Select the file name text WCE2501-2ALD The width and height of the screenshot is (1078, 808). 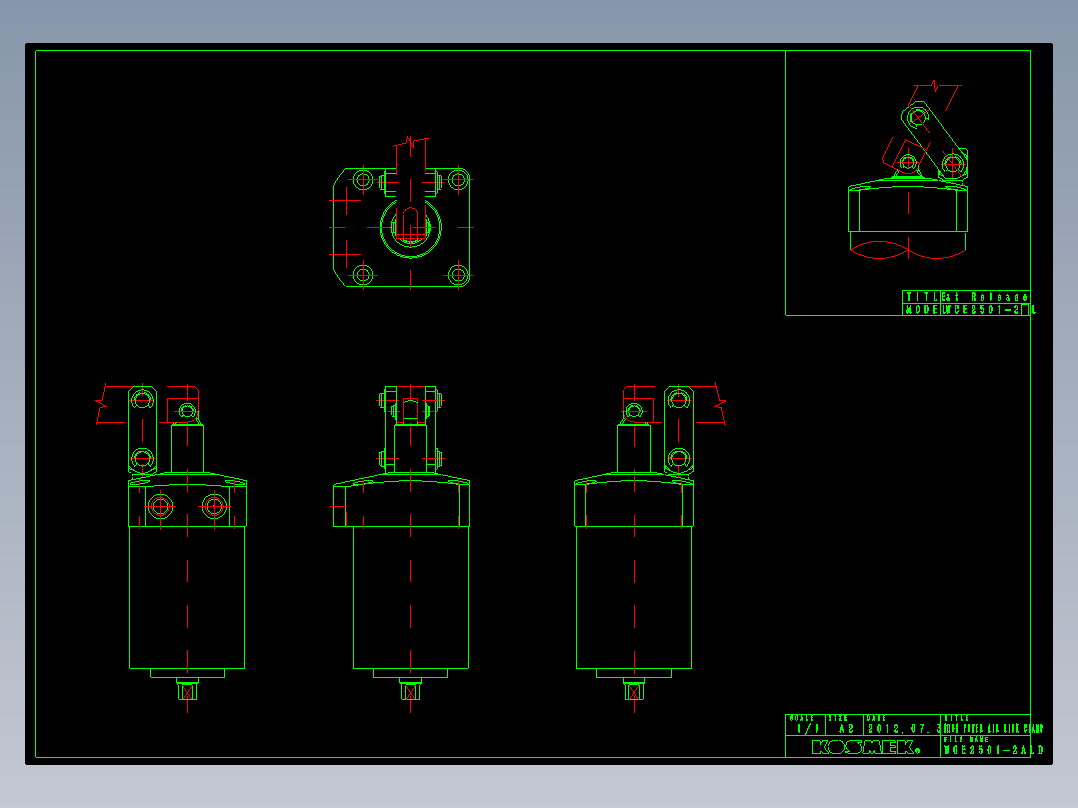(993, 750)
